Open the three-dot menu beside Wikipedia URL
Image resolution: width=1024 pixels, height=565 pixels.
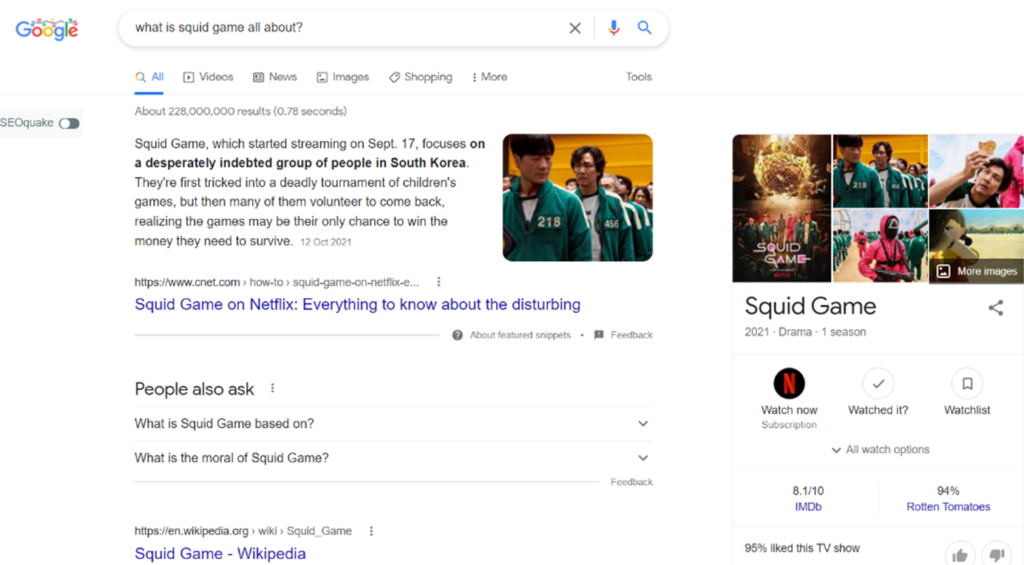(371, 531)
